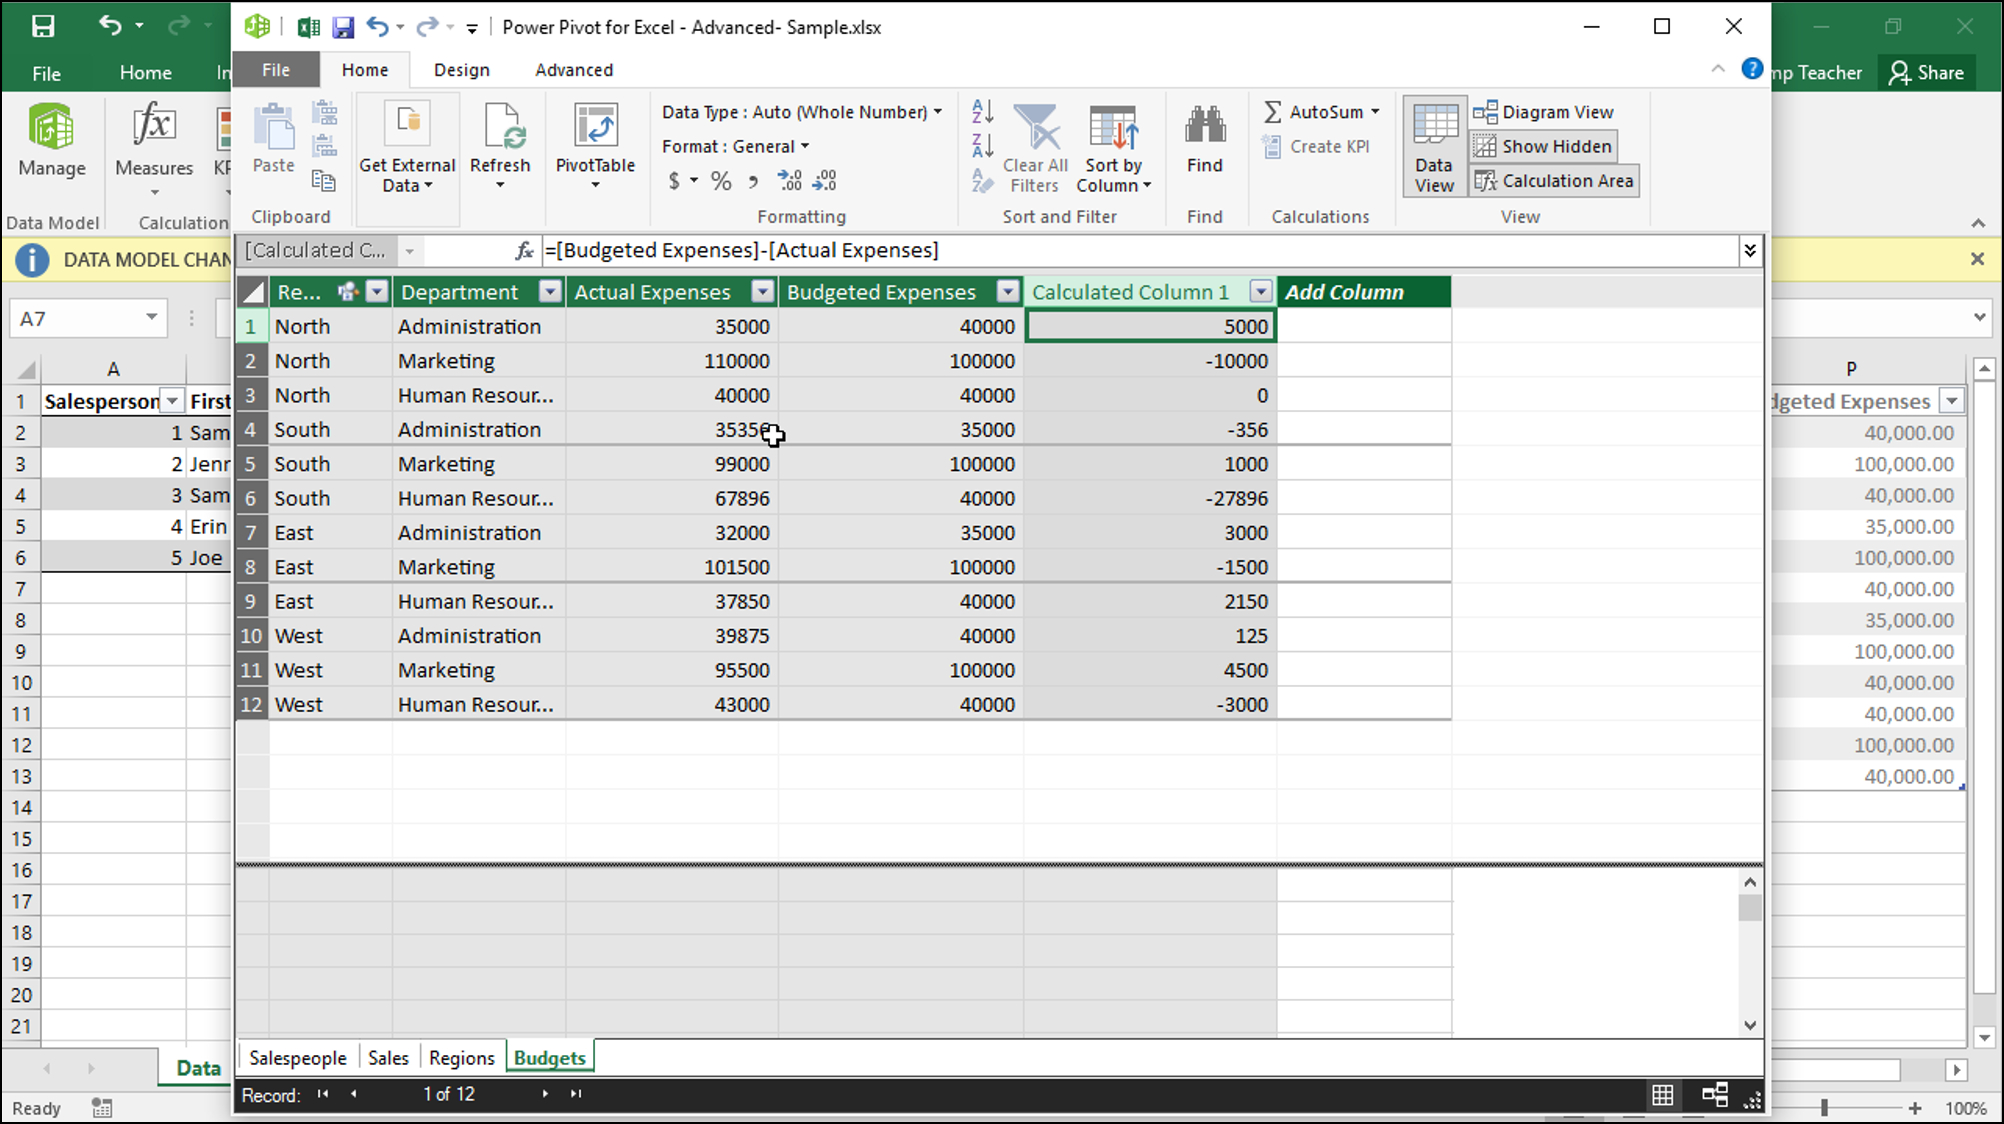
Task: Switch to the Sales tab
Action: tap(388, 1057)
